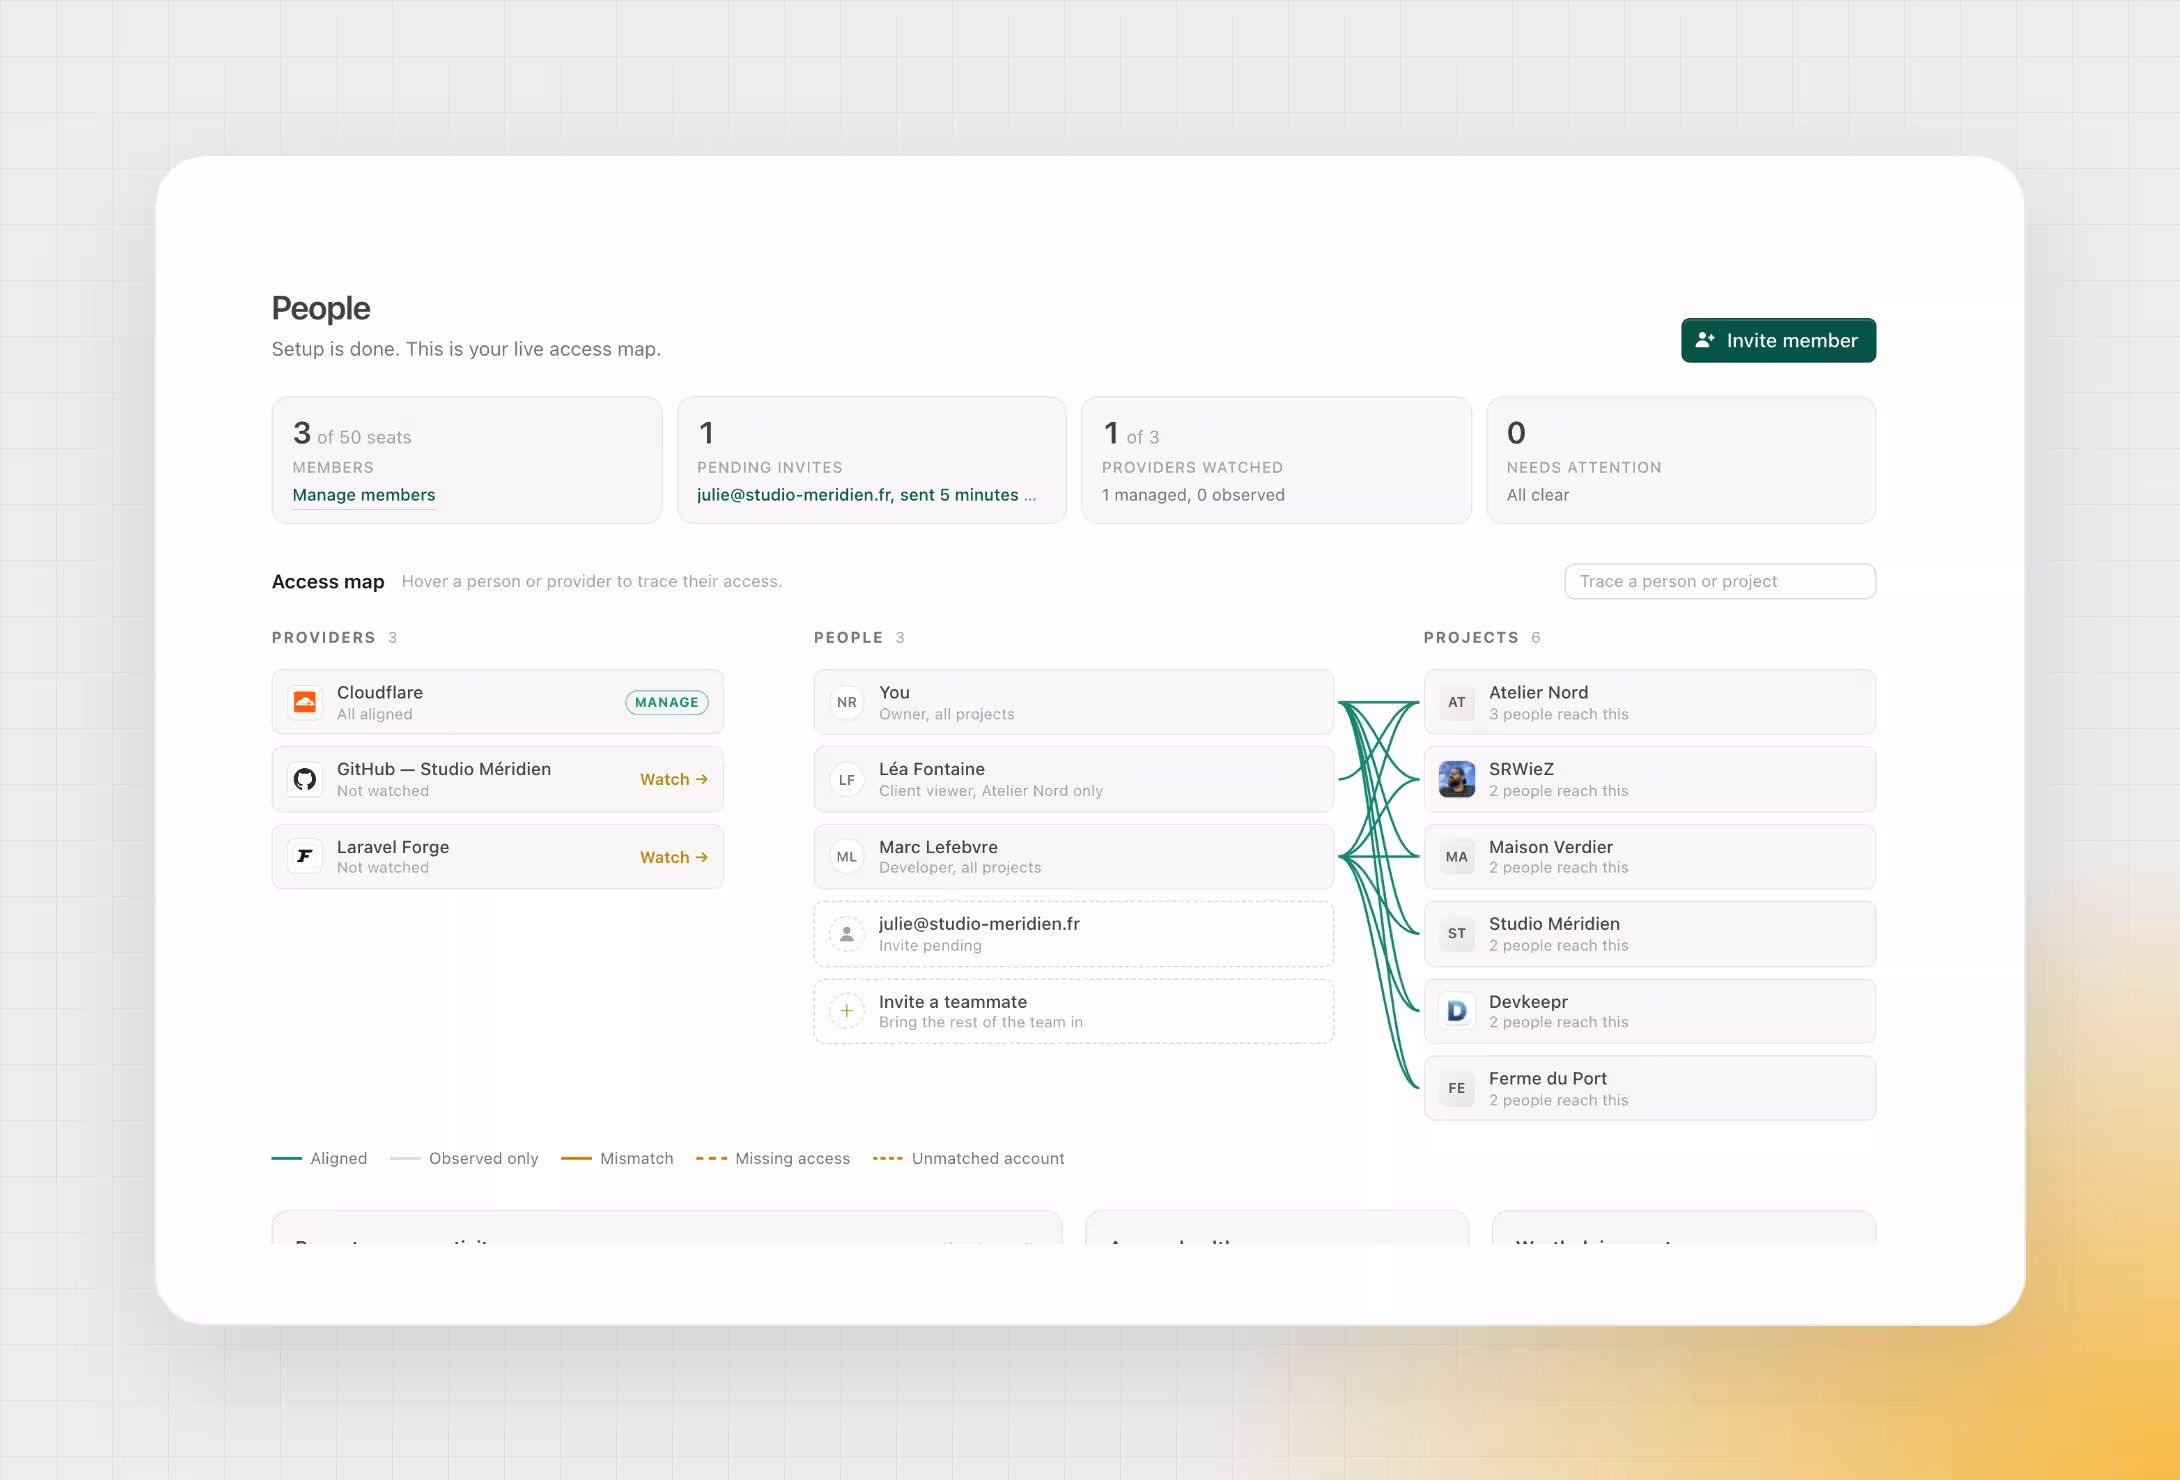Click the plus icon on Invite a teammate

[847, 1011]
